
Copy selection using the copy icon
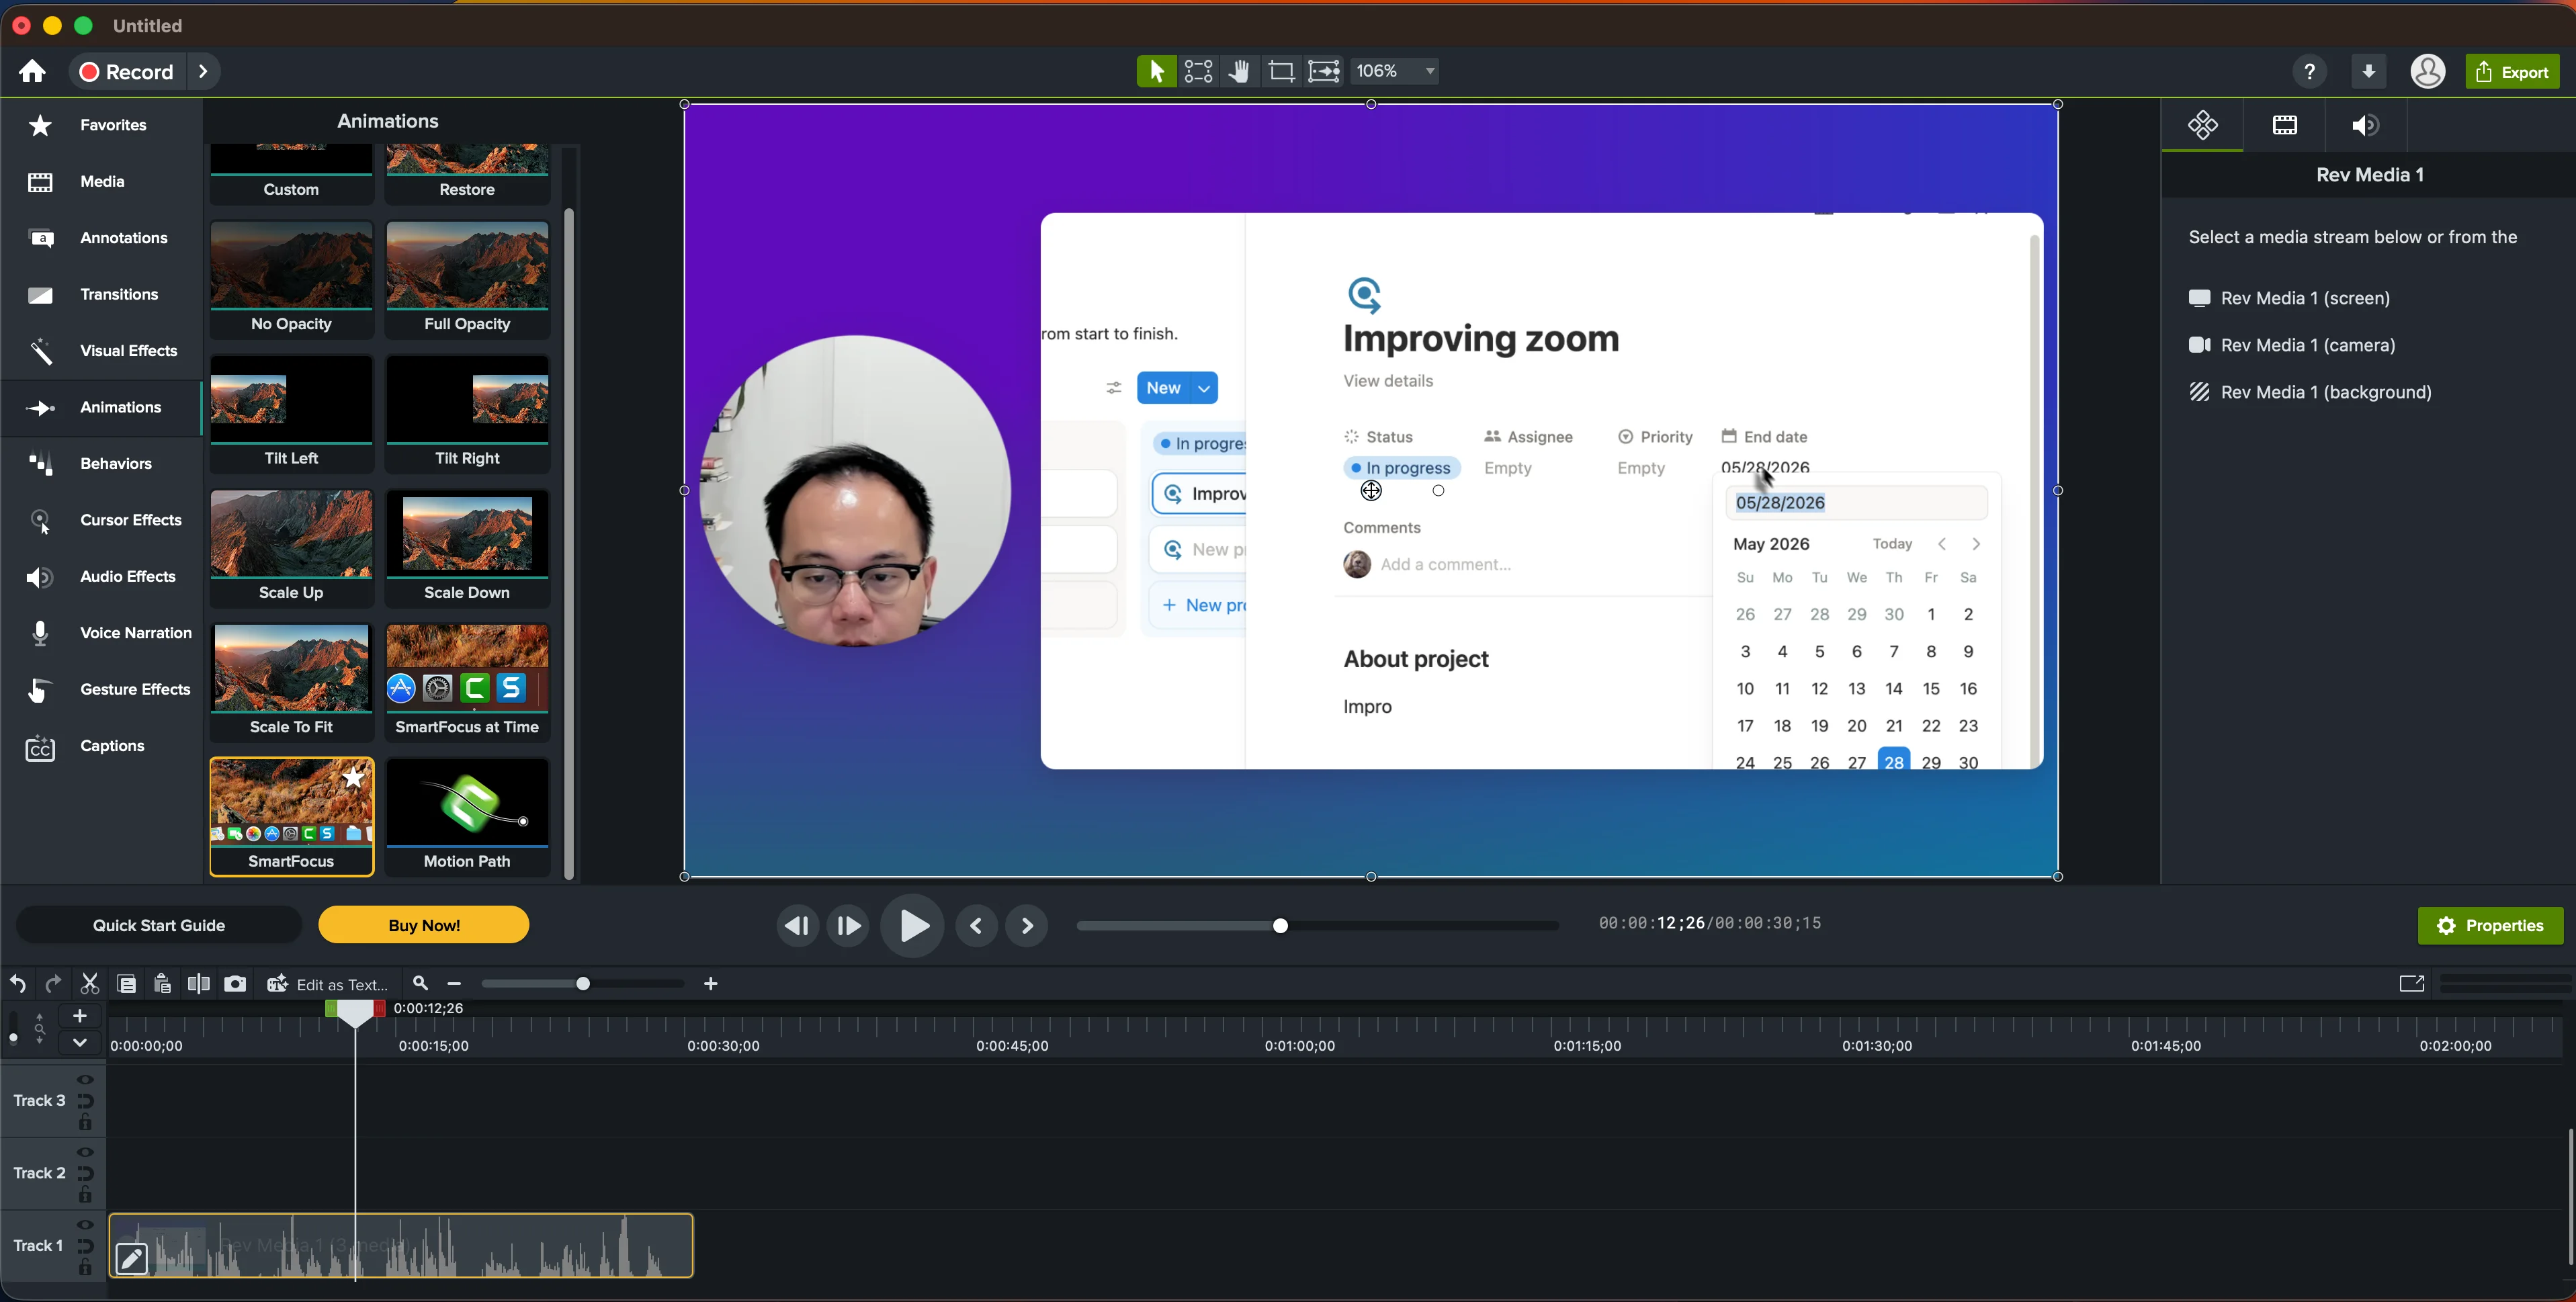(x=127, y=984)
